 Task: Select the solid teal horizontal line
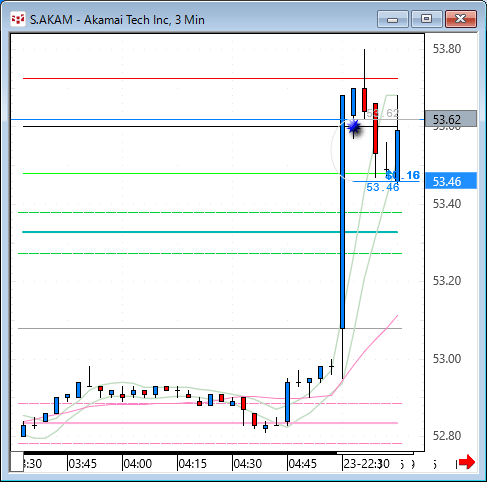[210, 232]
